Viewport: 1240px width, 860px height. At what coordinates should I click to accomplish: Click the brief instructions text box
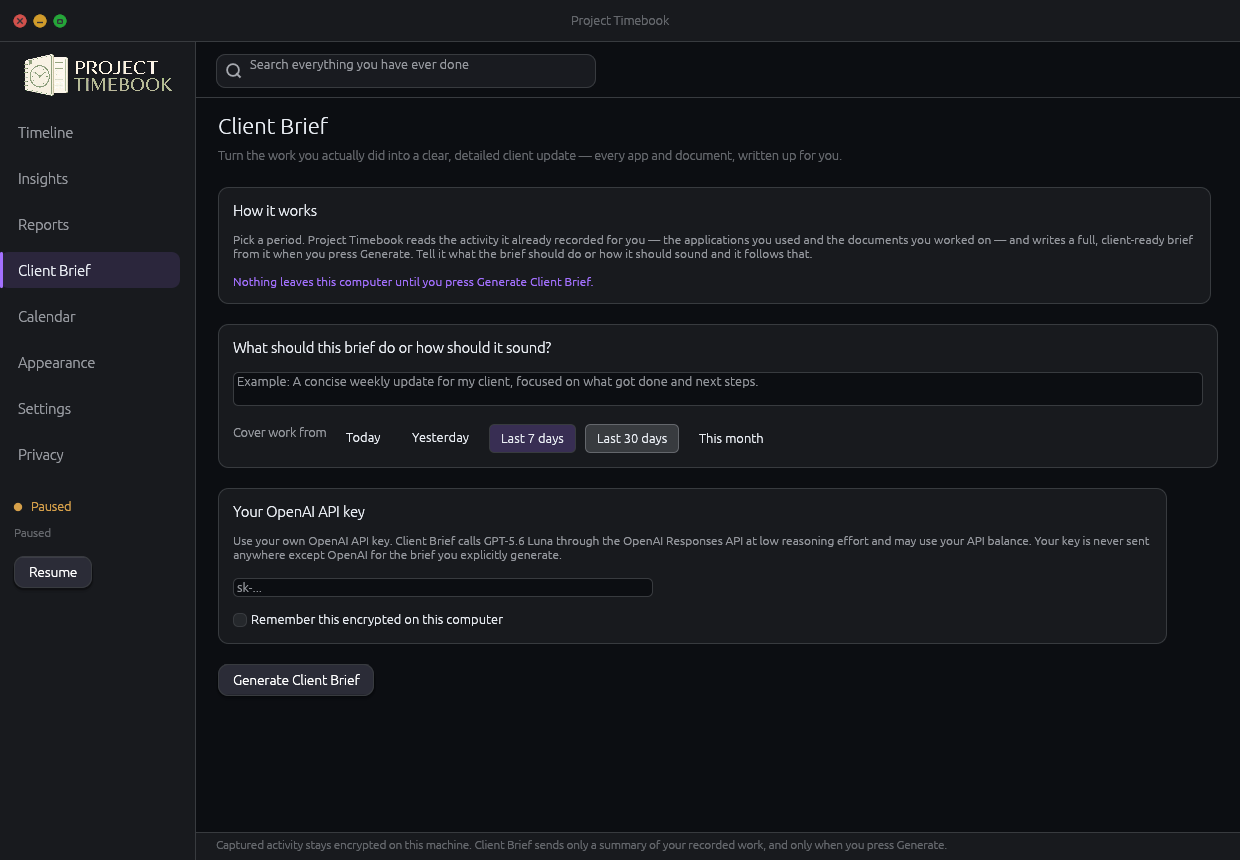(x=718, y=389)
